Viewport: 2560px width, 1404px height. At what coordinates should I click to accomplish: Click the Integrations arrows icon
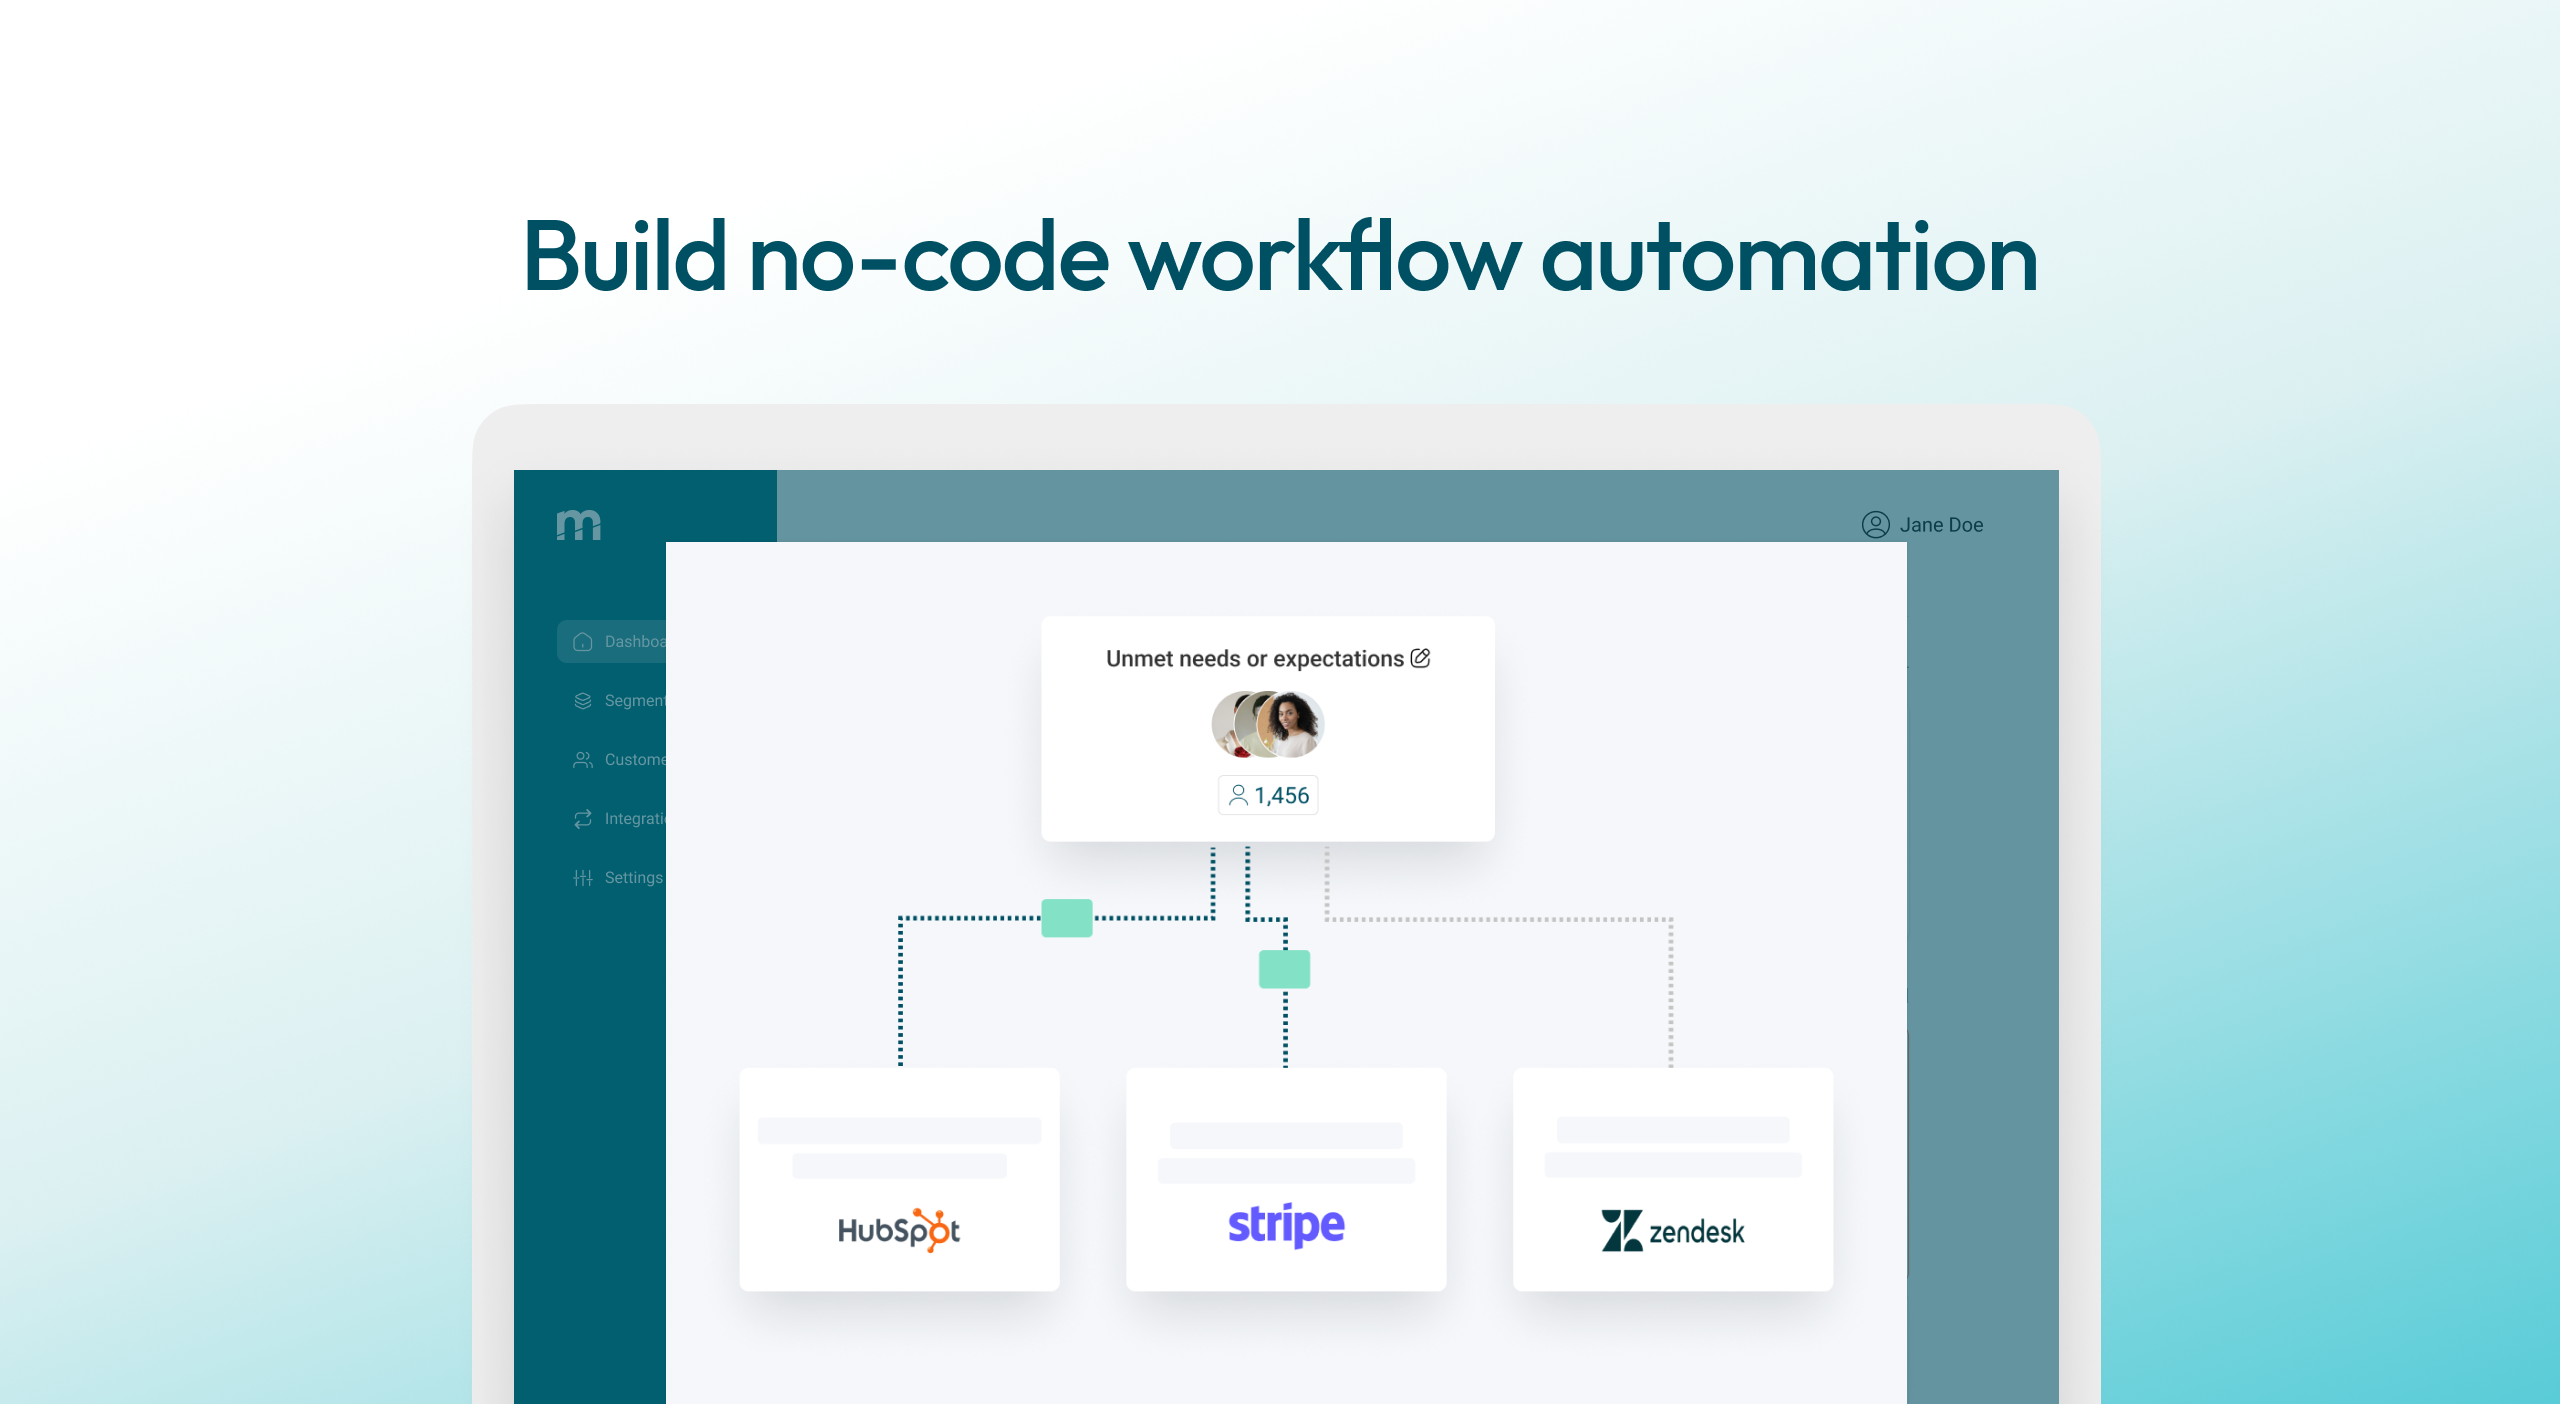(x=583, y=819)
